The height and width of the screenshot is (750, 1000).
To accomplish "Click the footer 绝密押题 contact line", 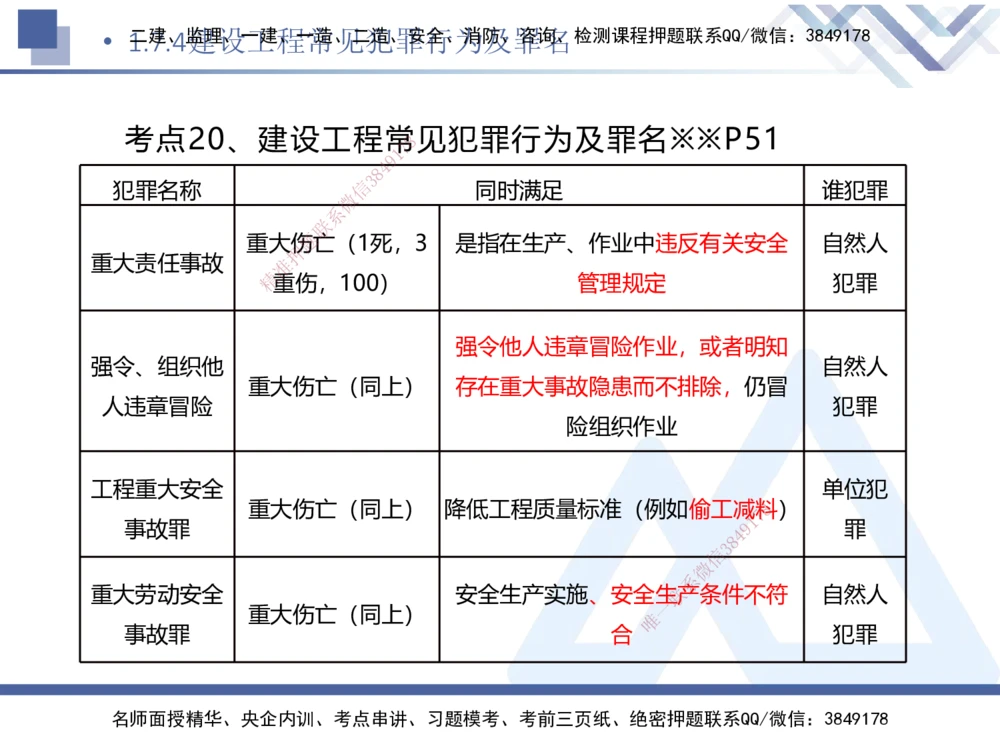I will click(500, 718).
